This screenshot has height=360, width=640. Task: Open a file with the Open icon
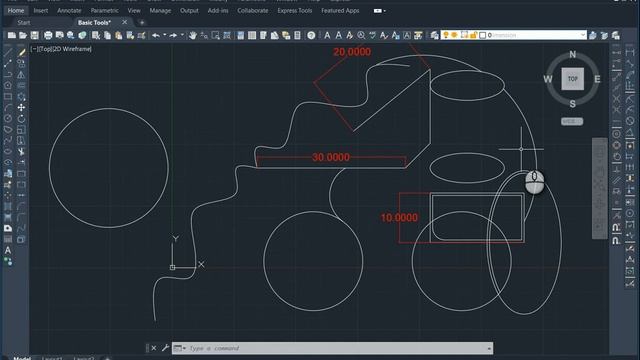23,36
